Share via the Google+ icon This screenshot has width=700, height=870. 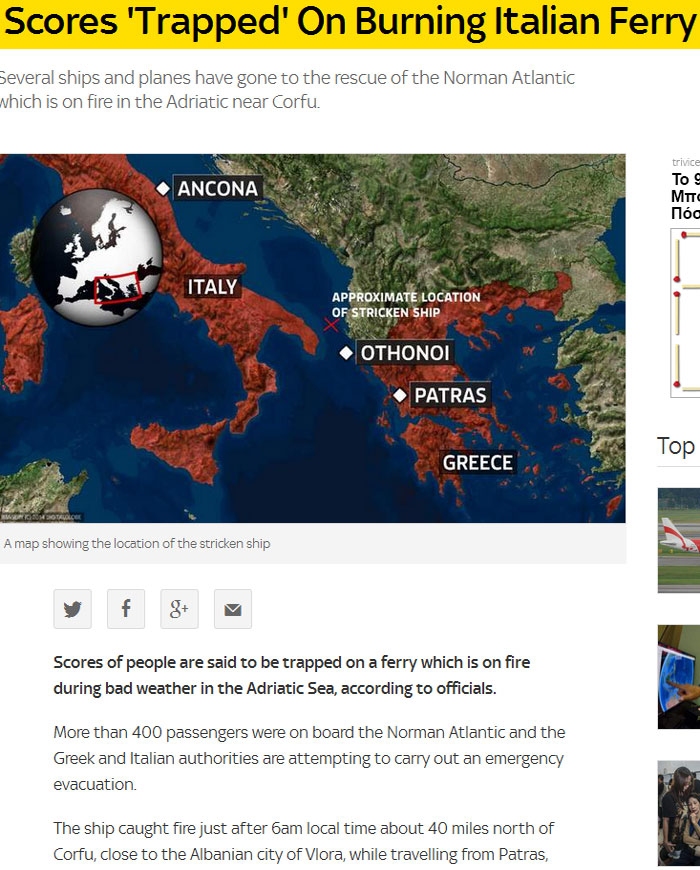tap(179, 609)
